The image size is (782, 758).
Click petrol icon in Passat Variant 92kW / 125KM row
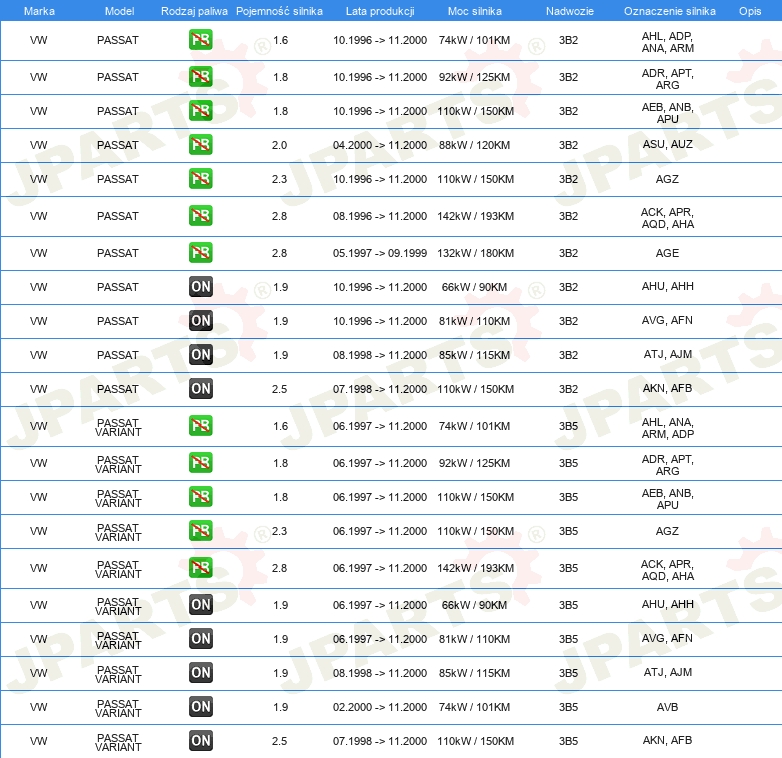point(200,462)
